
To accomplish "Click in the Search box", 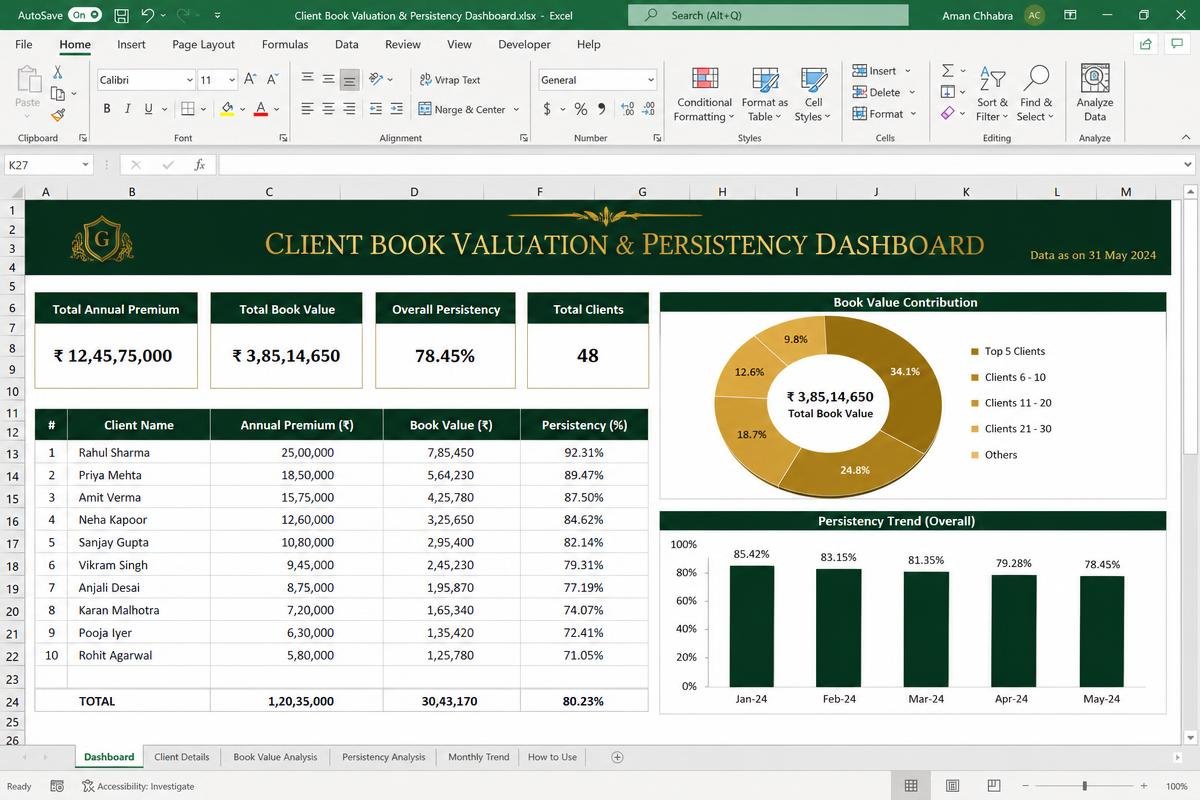I will (768, 15).
